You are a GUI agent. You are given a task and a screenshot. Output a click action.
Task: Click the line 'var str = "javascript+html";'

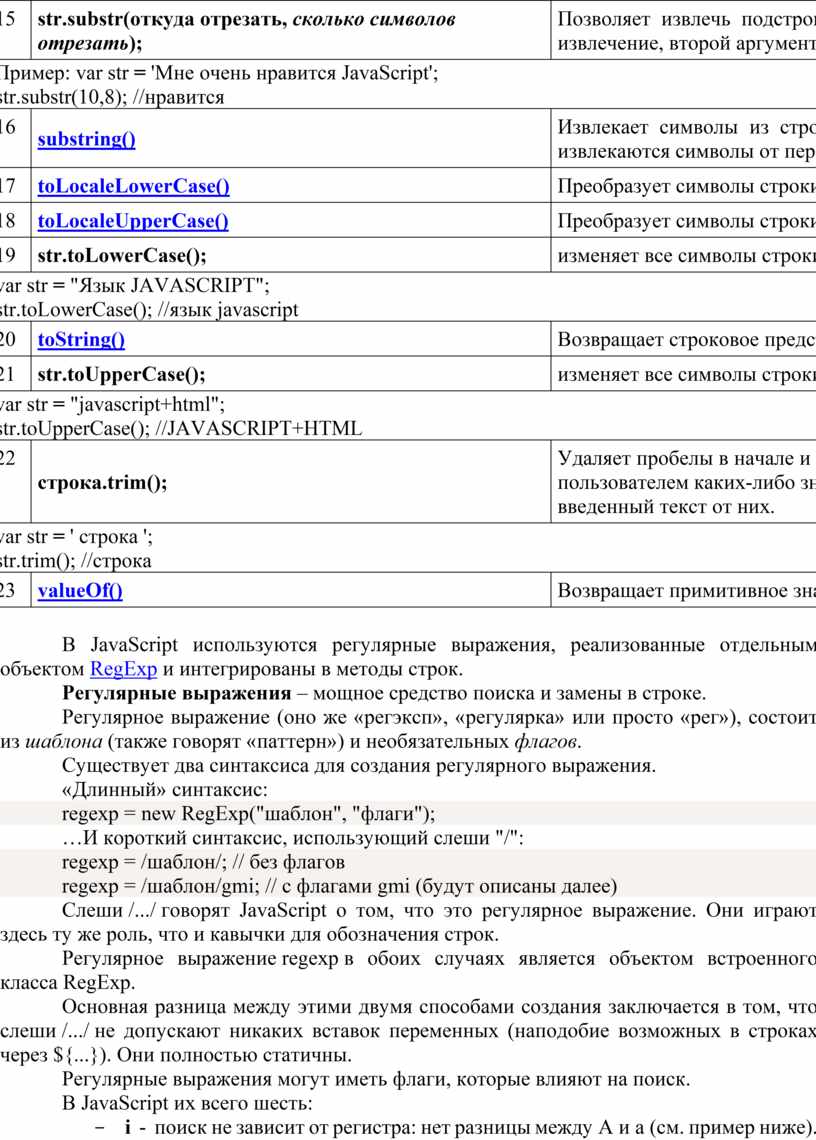(113, 404)
